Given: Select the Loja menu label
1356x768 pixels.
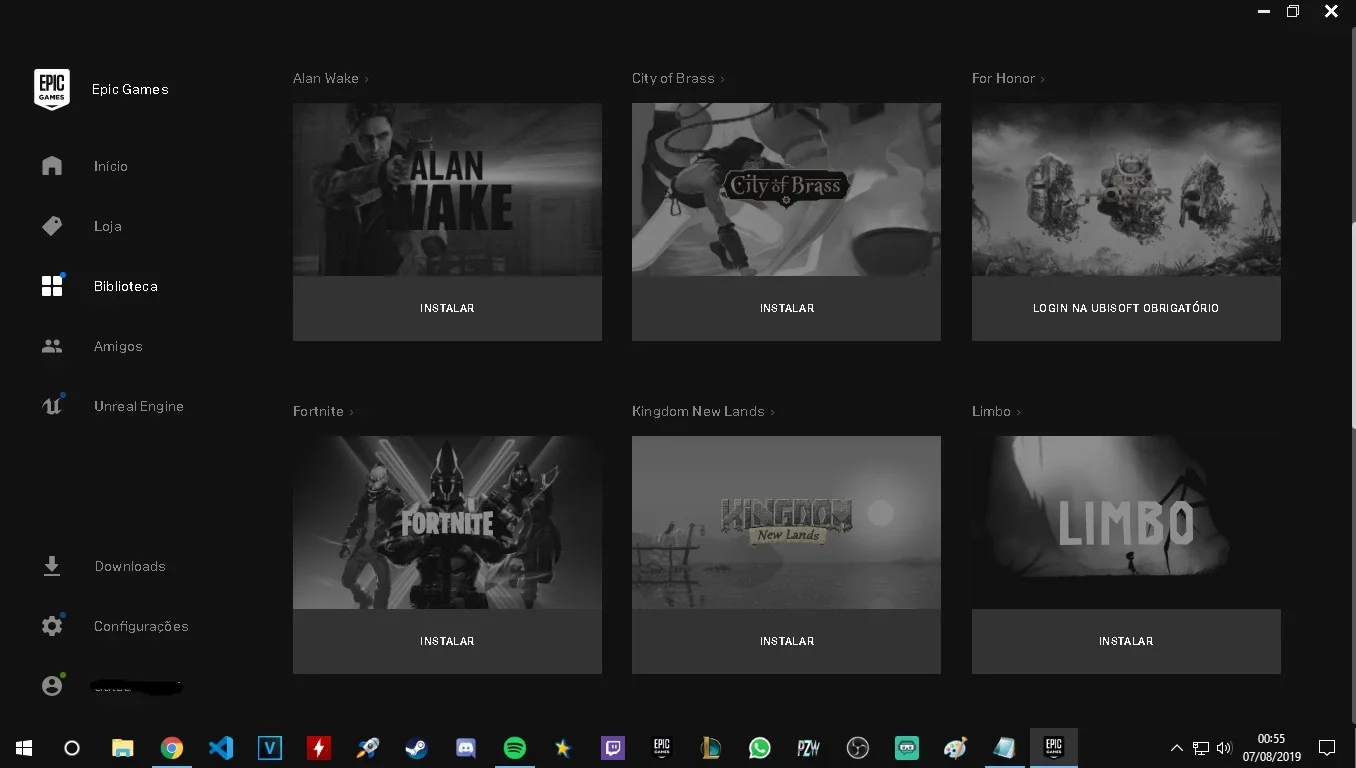Looking at the screenshot, I should coord(108,226).
